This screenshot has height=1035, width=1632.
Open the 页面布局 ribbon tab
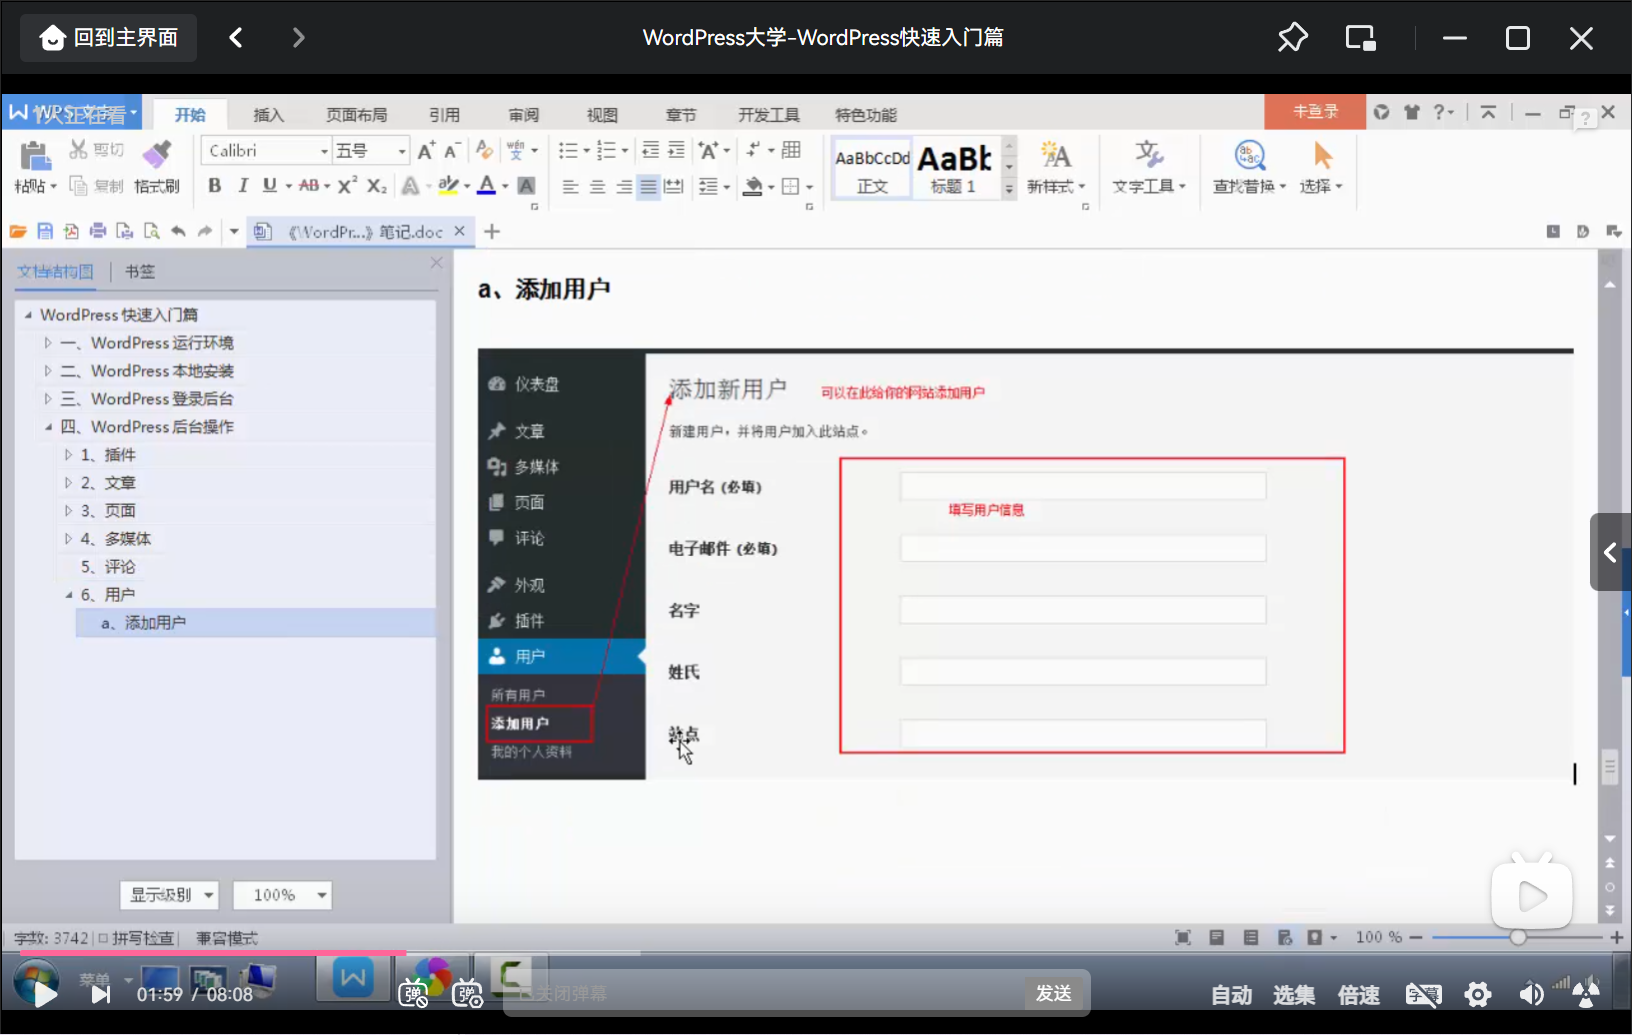click(x=356, y=115)
